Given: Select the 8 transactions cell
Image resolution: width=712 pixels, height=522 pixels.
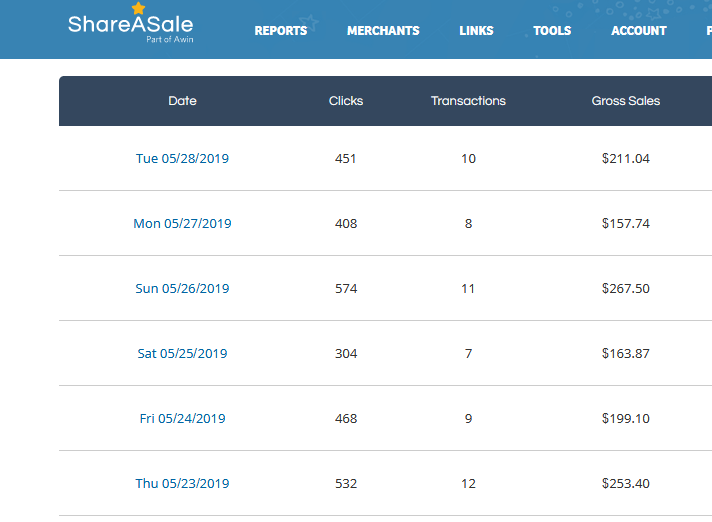Looking at the screenshot, I should click(x=468, y=223).
